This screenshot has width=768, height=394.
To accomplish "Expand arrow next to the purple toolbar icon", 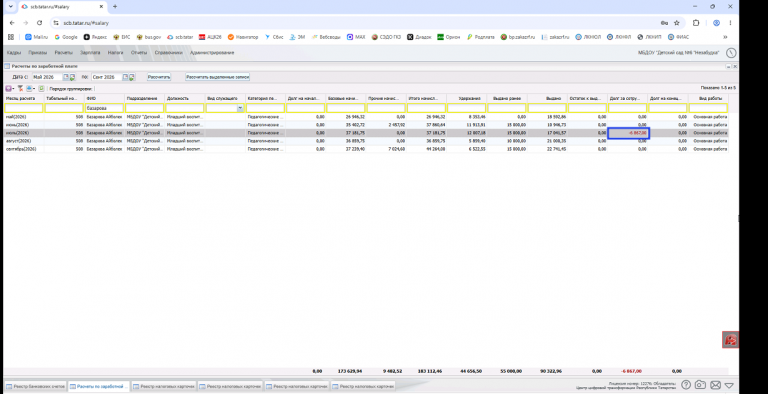I will pos(14,89).
